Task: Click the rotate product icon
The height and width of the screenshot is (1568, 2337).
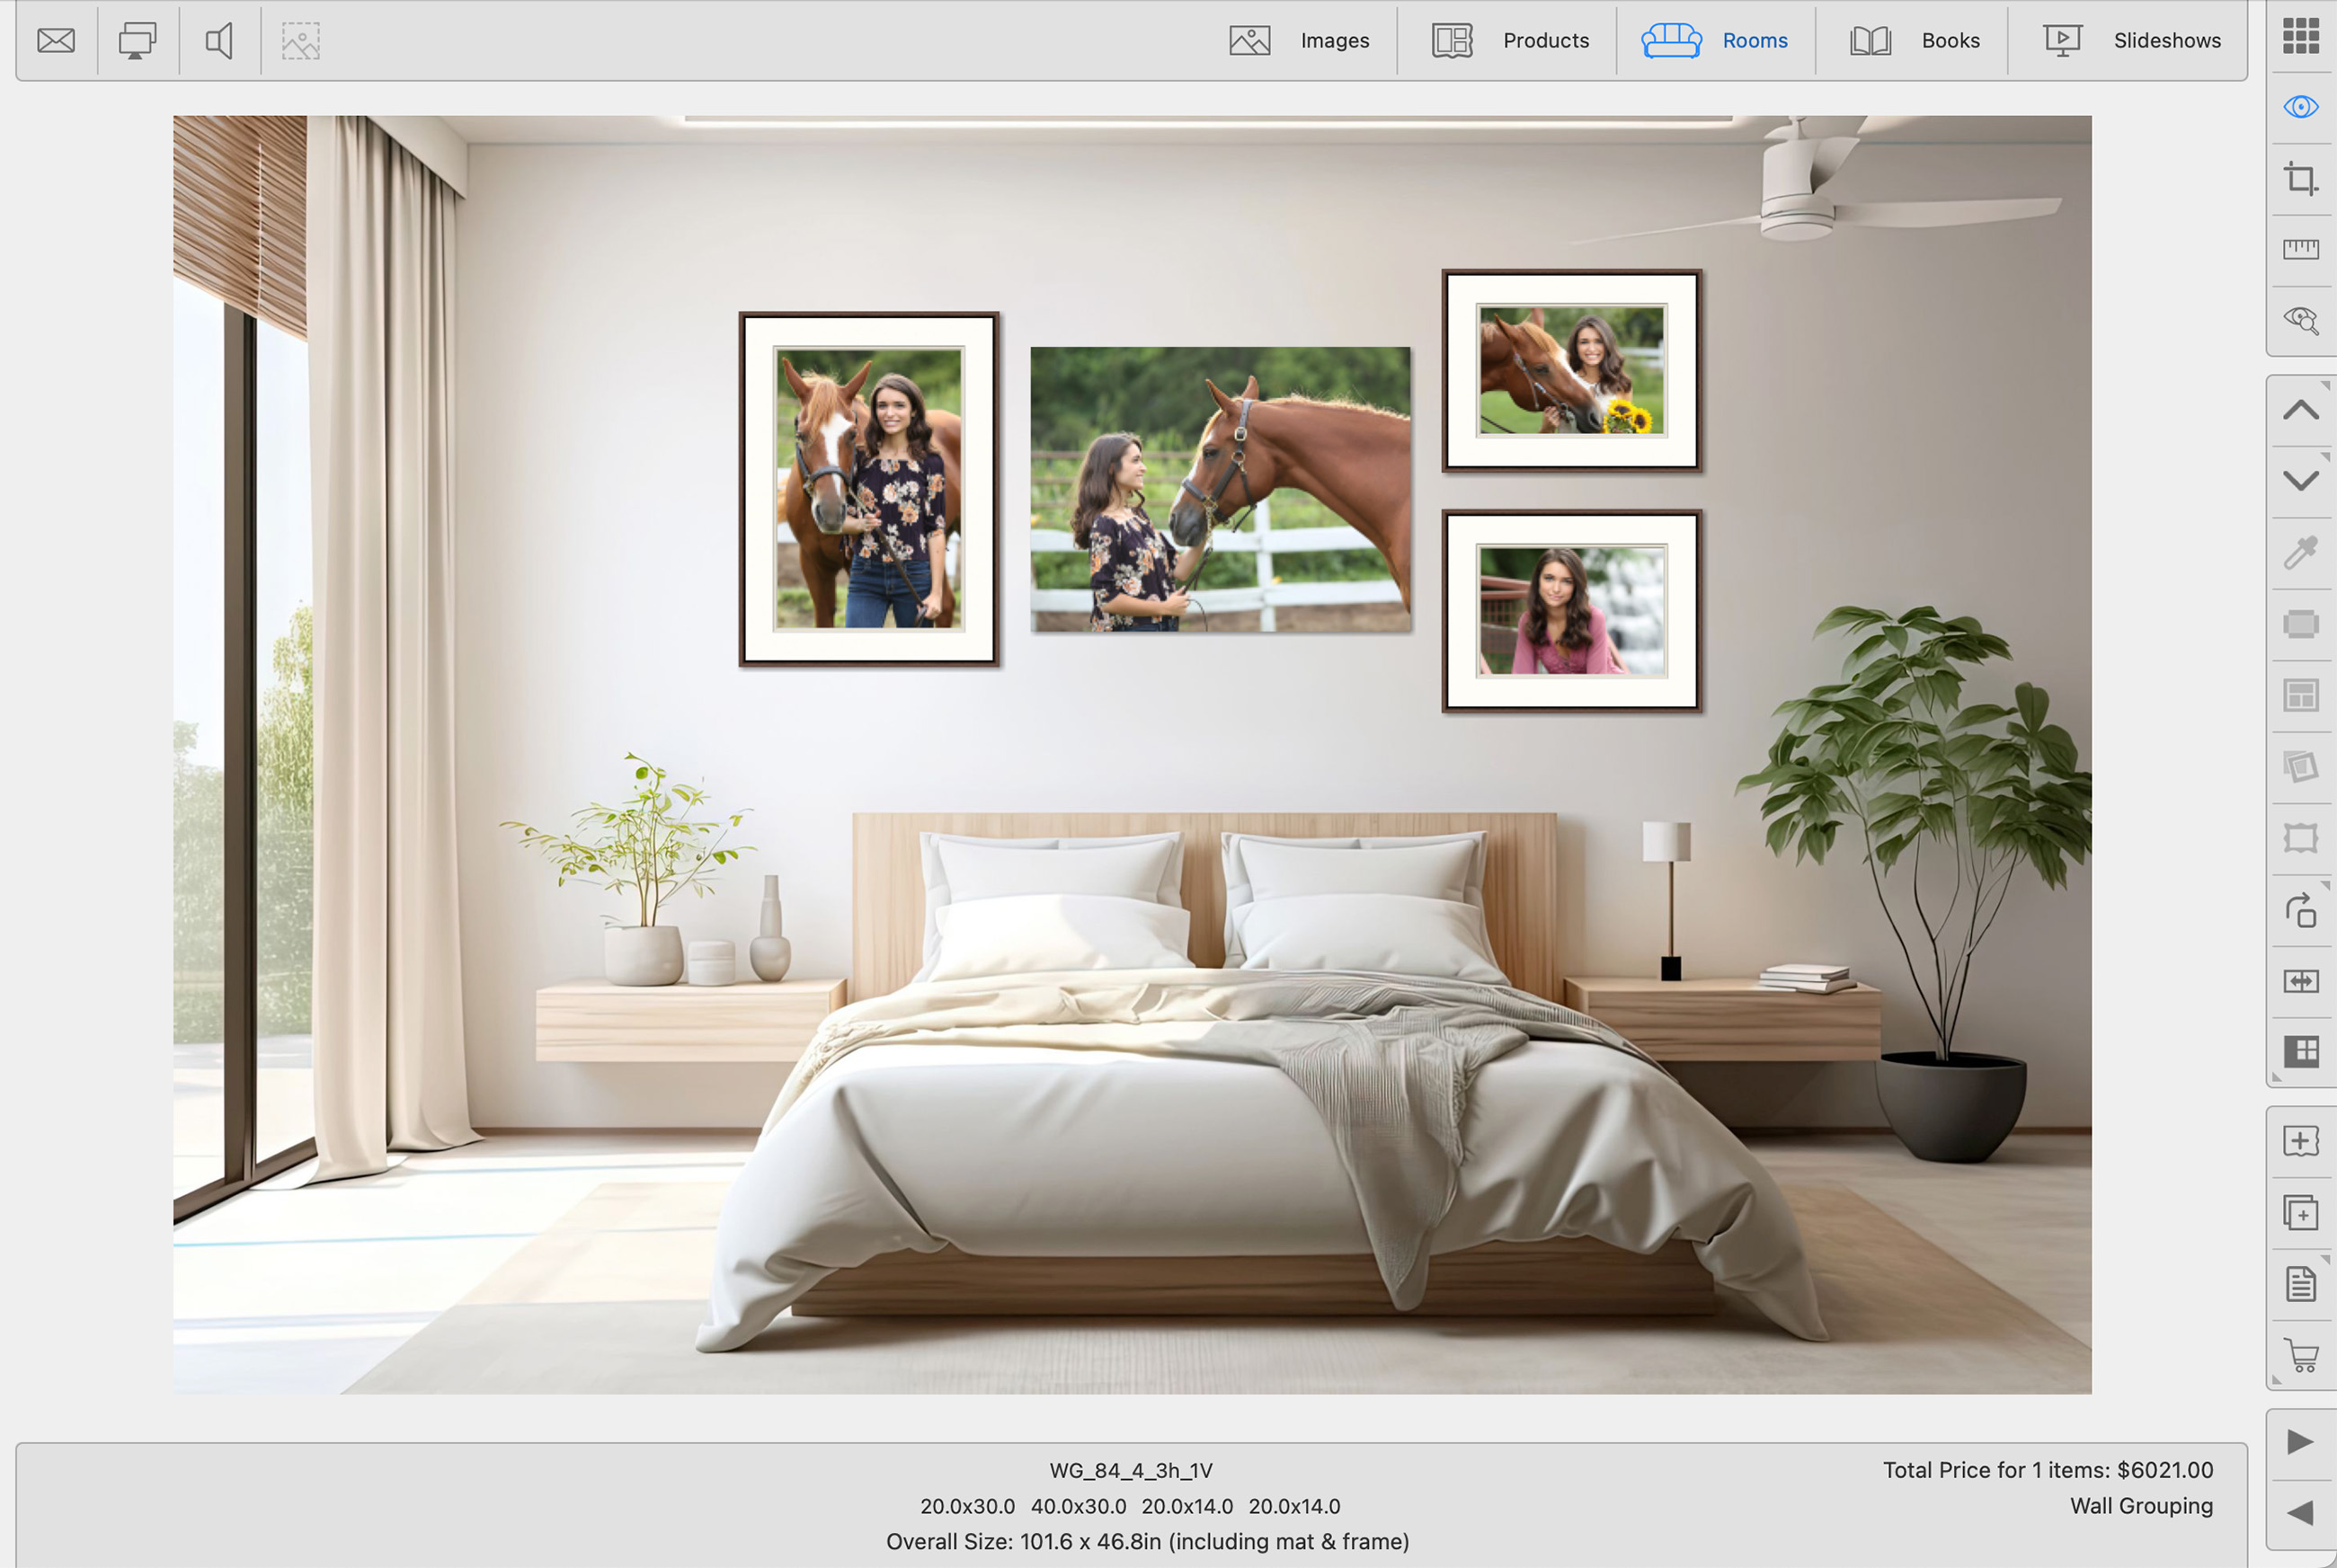Action: point(2300,910)
